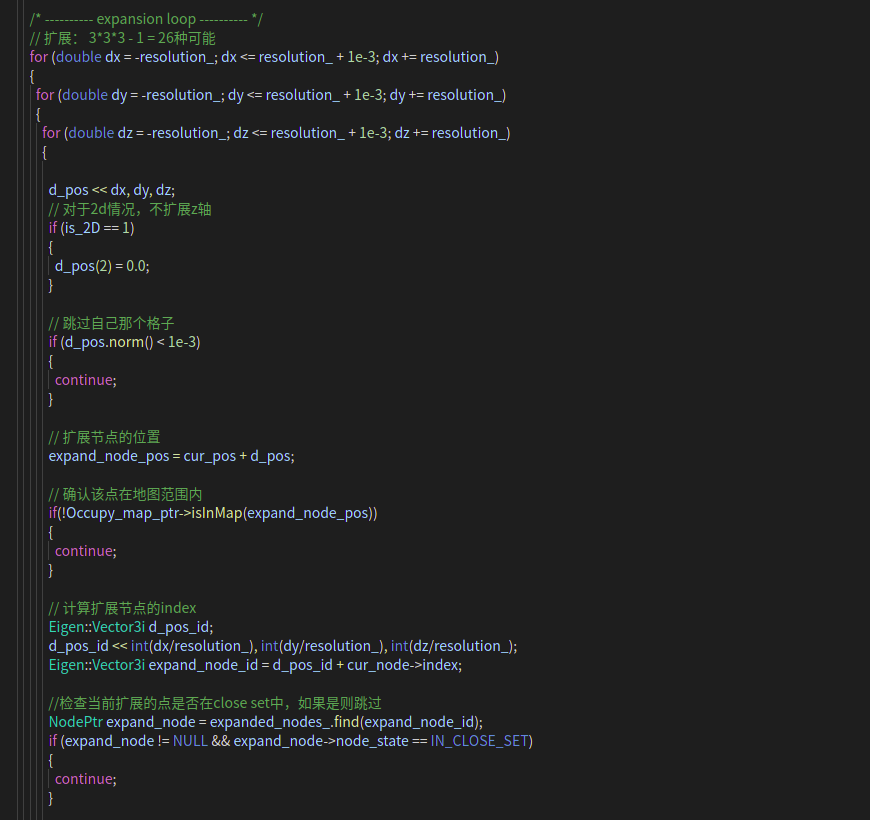The height and width of the screenshot is (820, 870).
Task: Click expanded_nodes_.find call
Action: (285, 722)
